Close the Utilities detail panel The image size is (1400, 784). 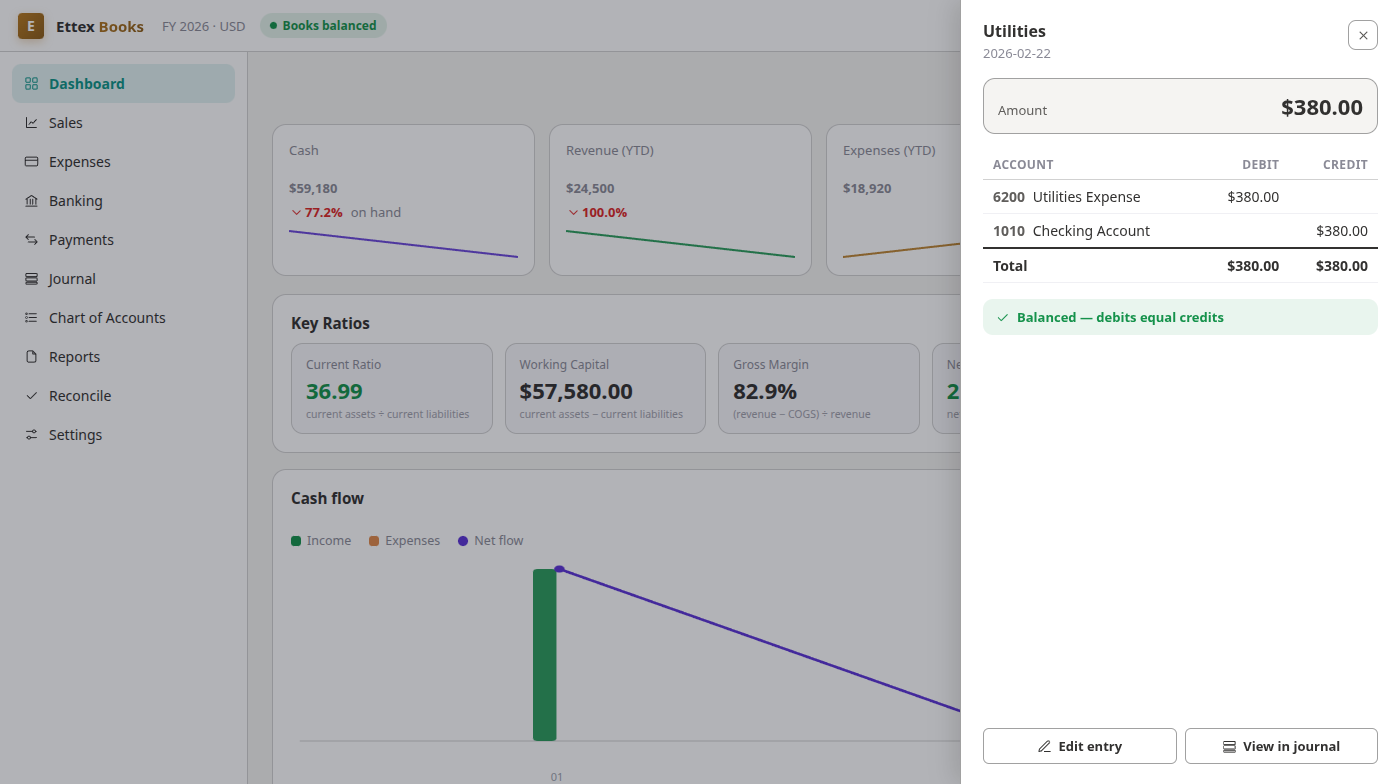1363,35
